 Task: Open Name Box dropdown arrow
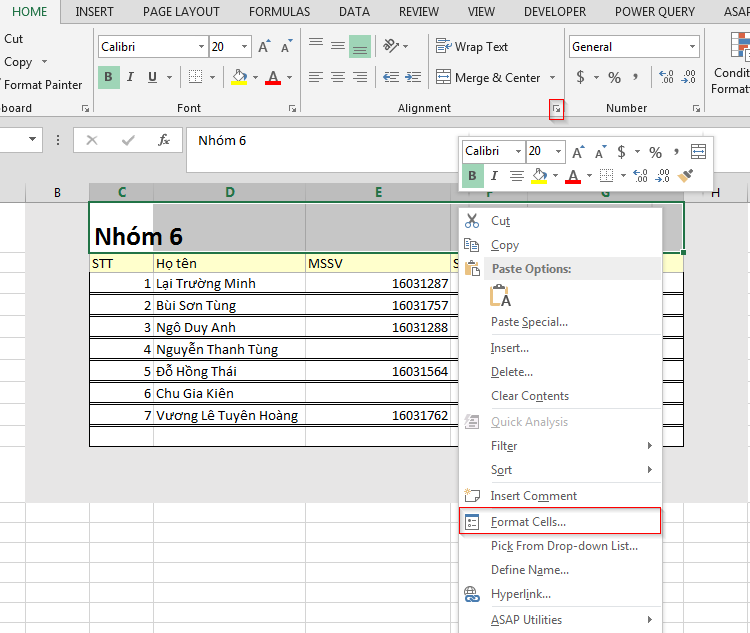coord(33,139)
